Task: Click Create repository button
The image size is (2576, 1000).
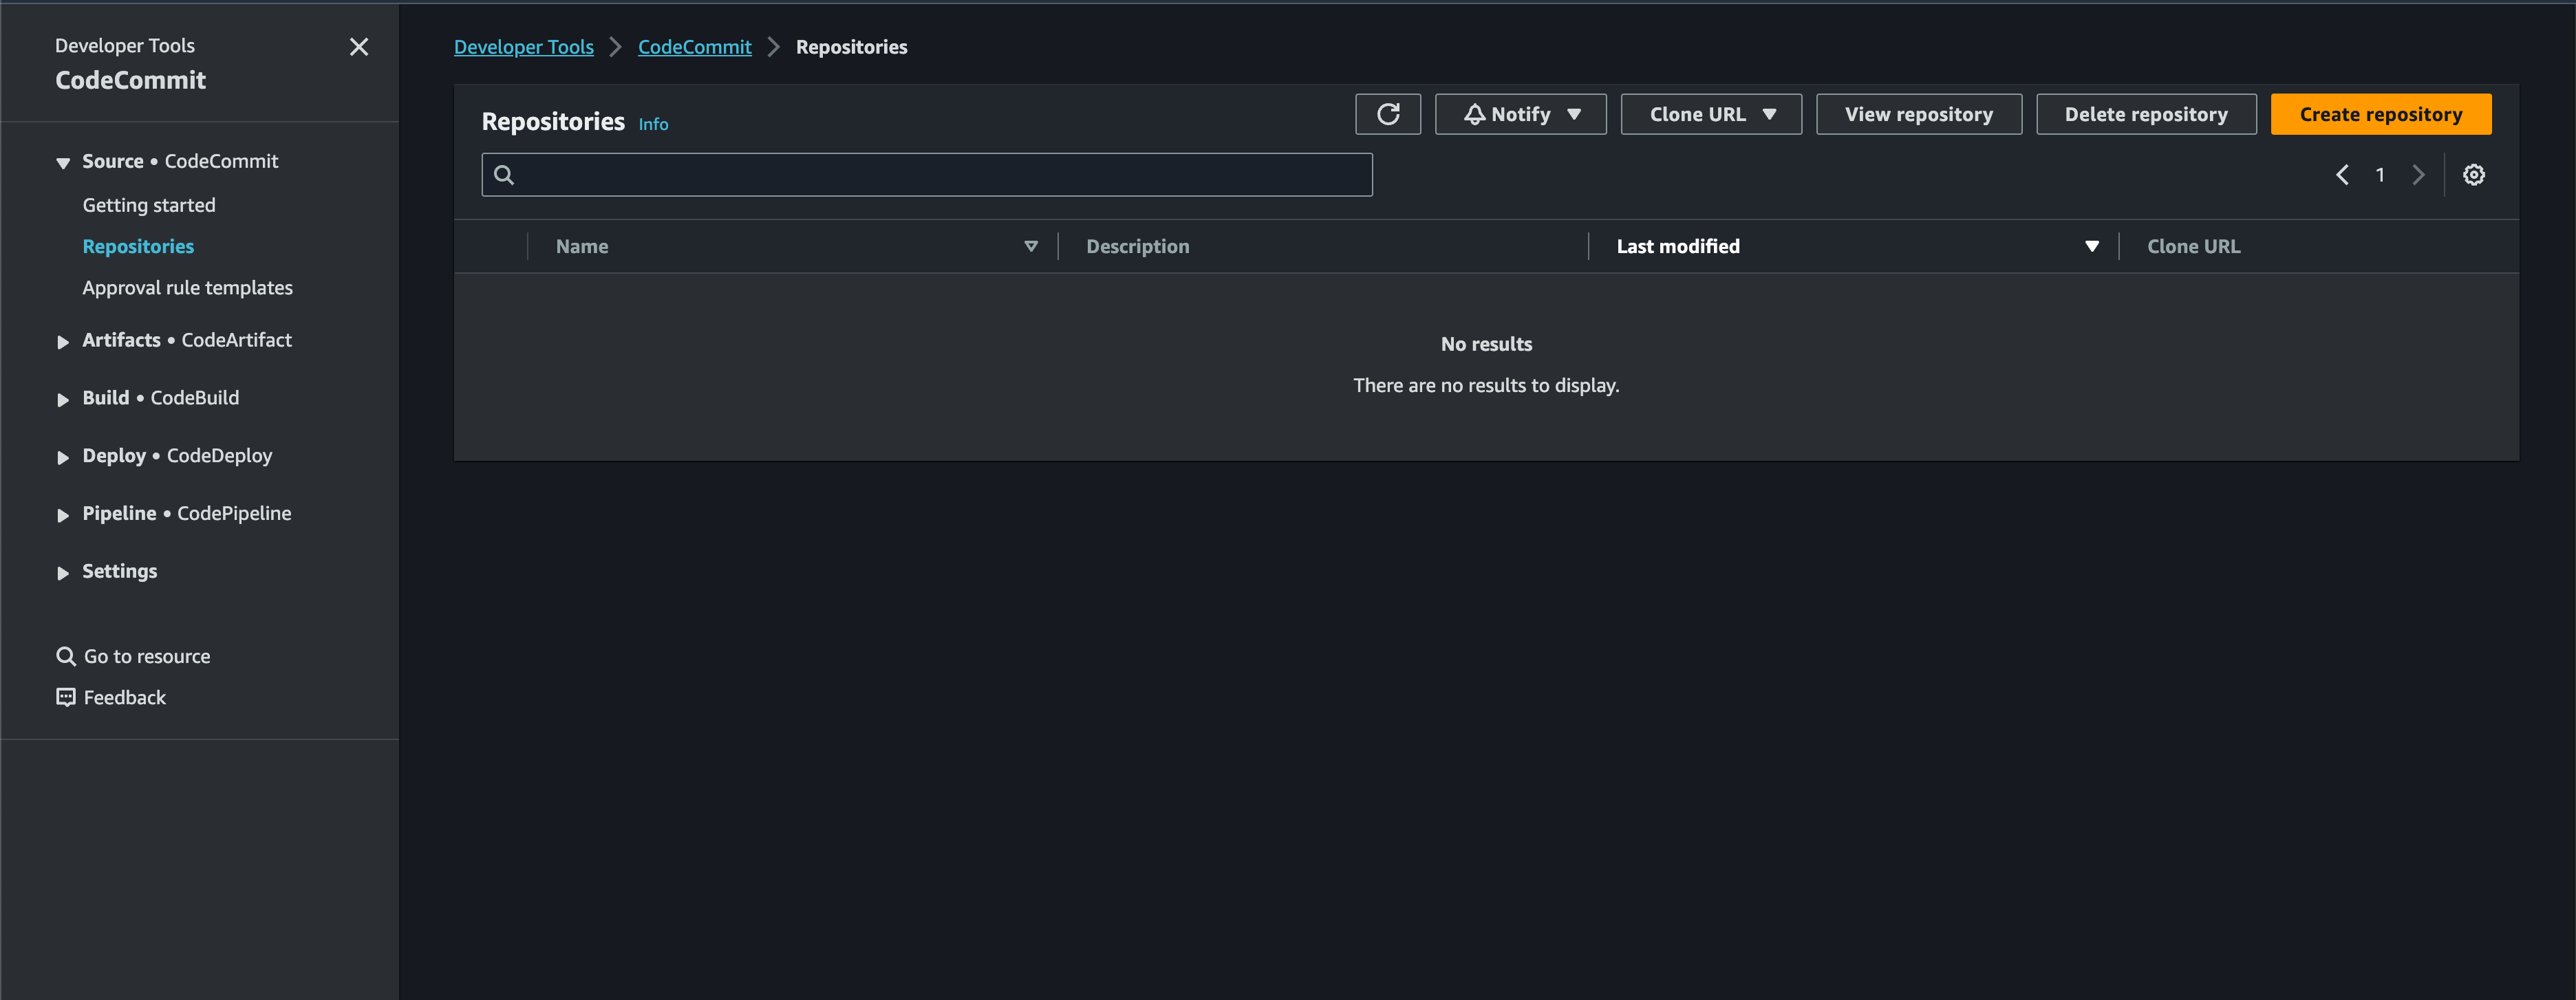Action: [2380, 114]
